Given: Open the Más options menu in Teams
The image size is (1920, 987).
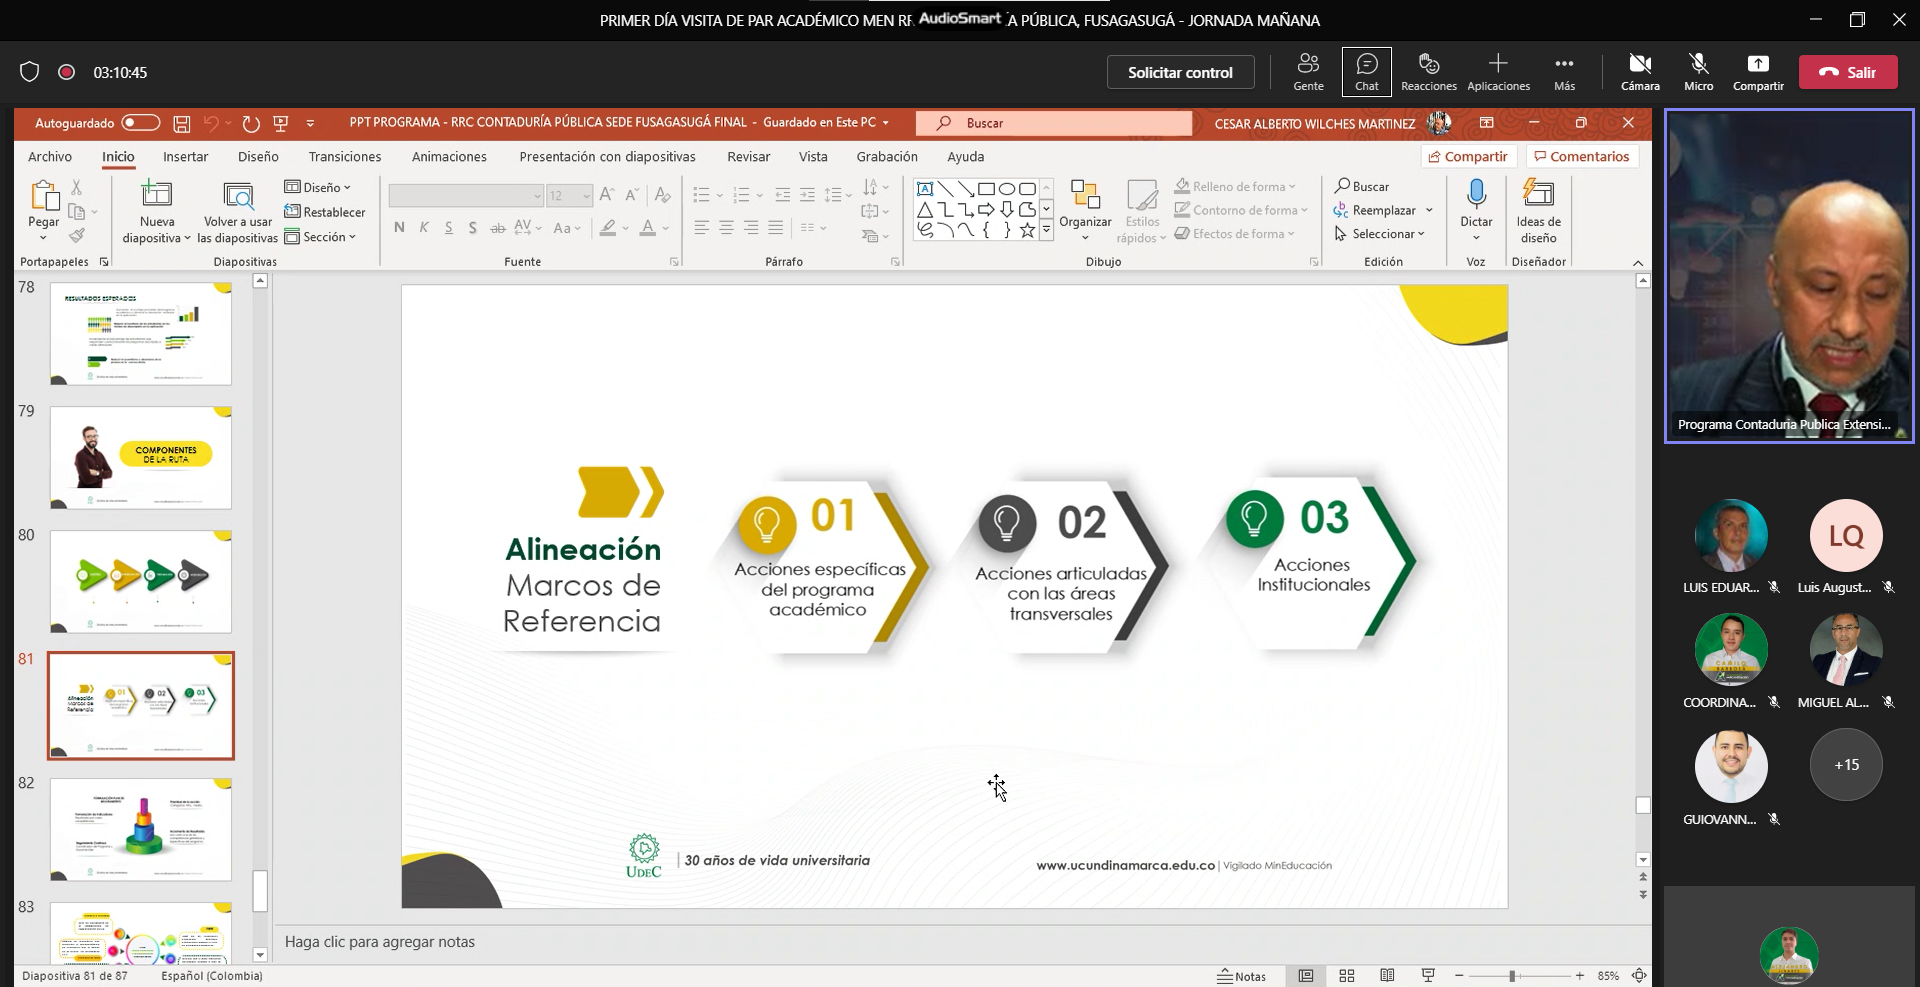Looking at the screenshot, I should pyautogui.click(x=1564, y=72).
